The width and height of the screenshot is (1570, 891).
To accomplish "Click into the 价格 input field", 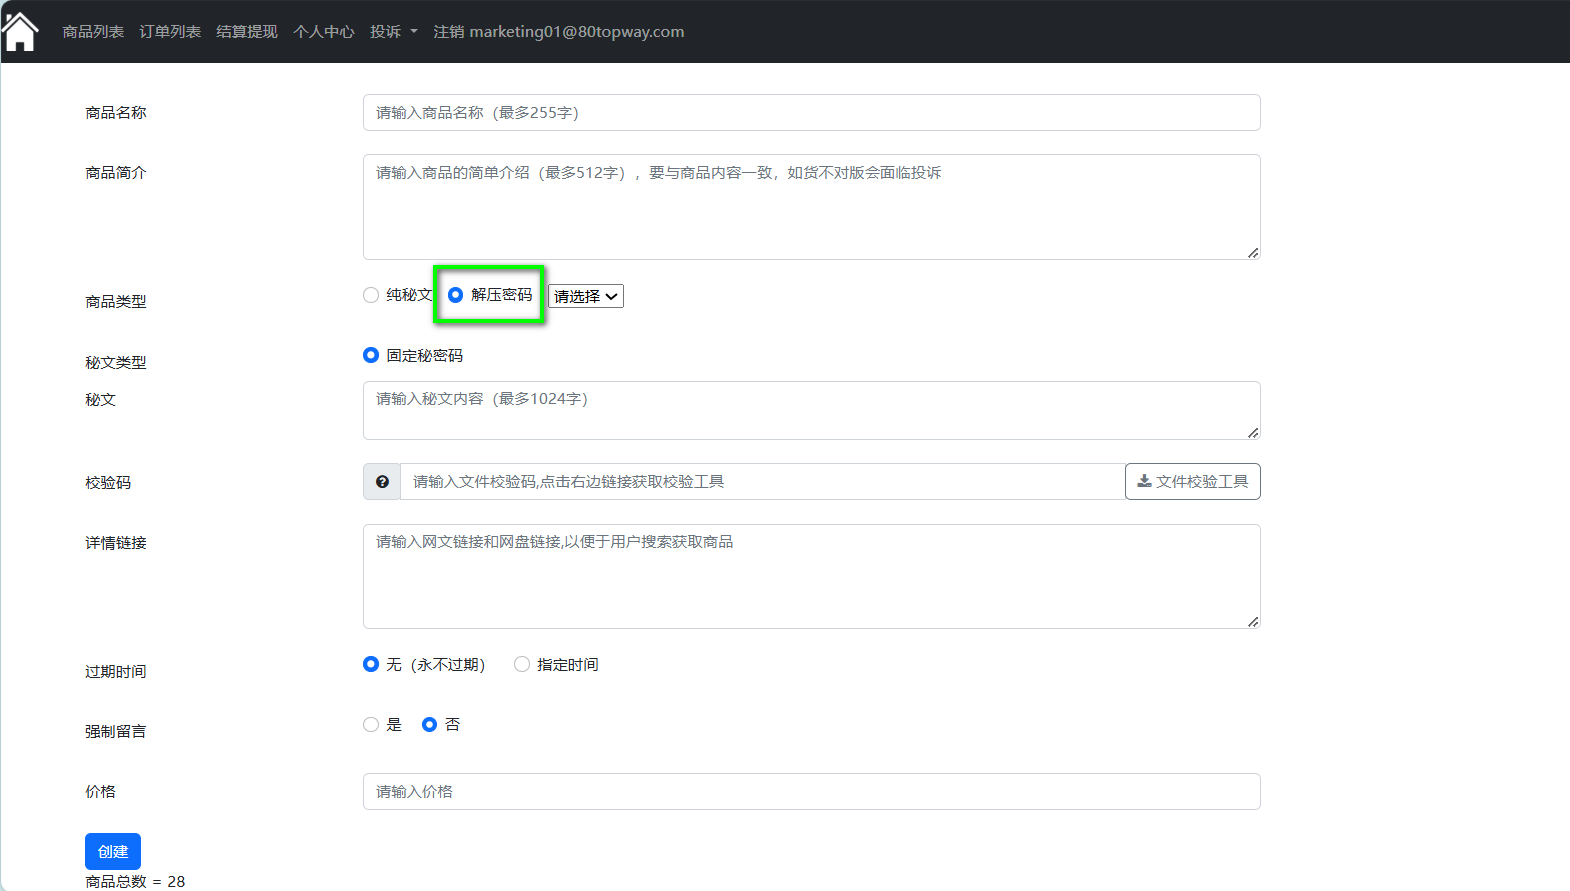I will pyautogui.click(x=811, y=792).
